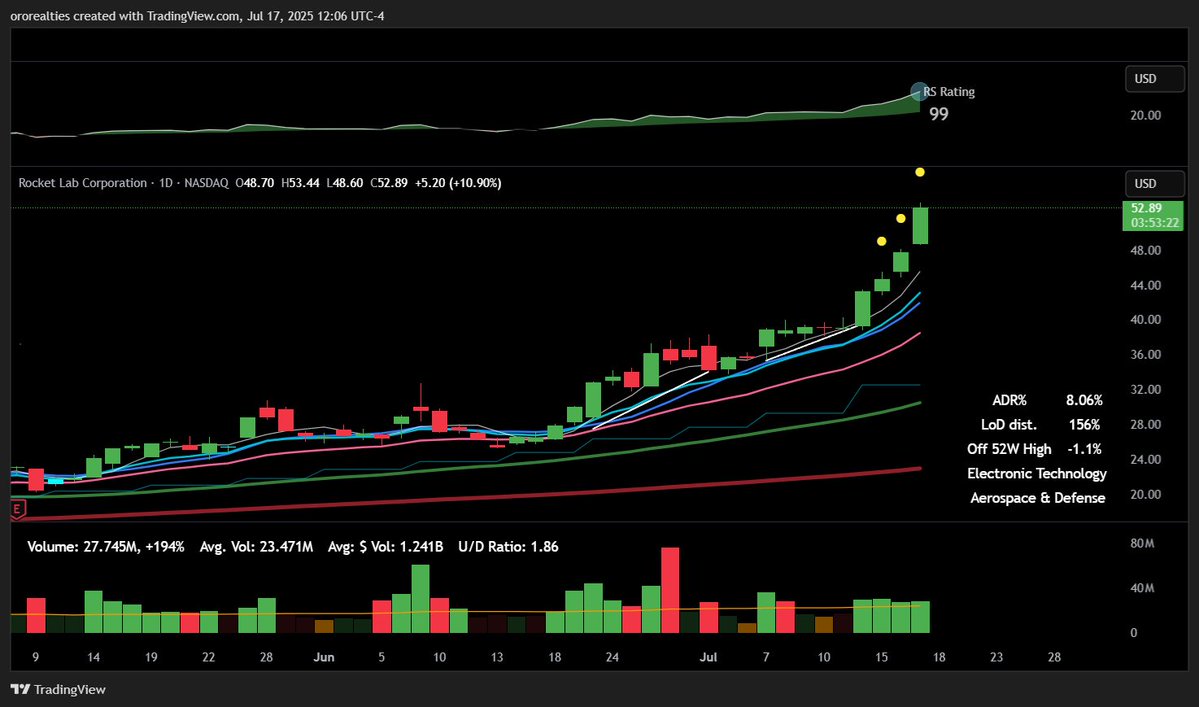Click the Off 52W High value -1.1%
Screen dimensions: 1199x707
1084,449
